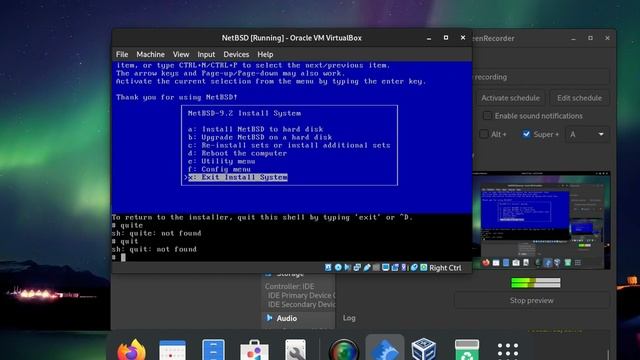640x360 pixels.
Task: Click the 'Audio' section header label
Action: (x=287, y=318)
